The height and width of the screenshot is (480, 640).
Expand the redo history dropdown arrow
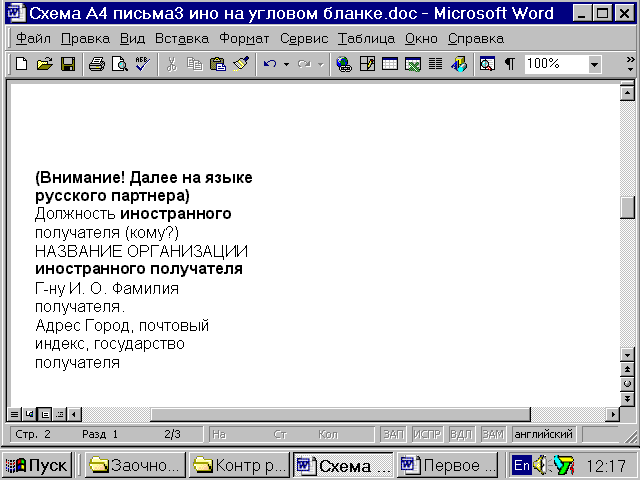pyautogui.click(x=321, y=64)
